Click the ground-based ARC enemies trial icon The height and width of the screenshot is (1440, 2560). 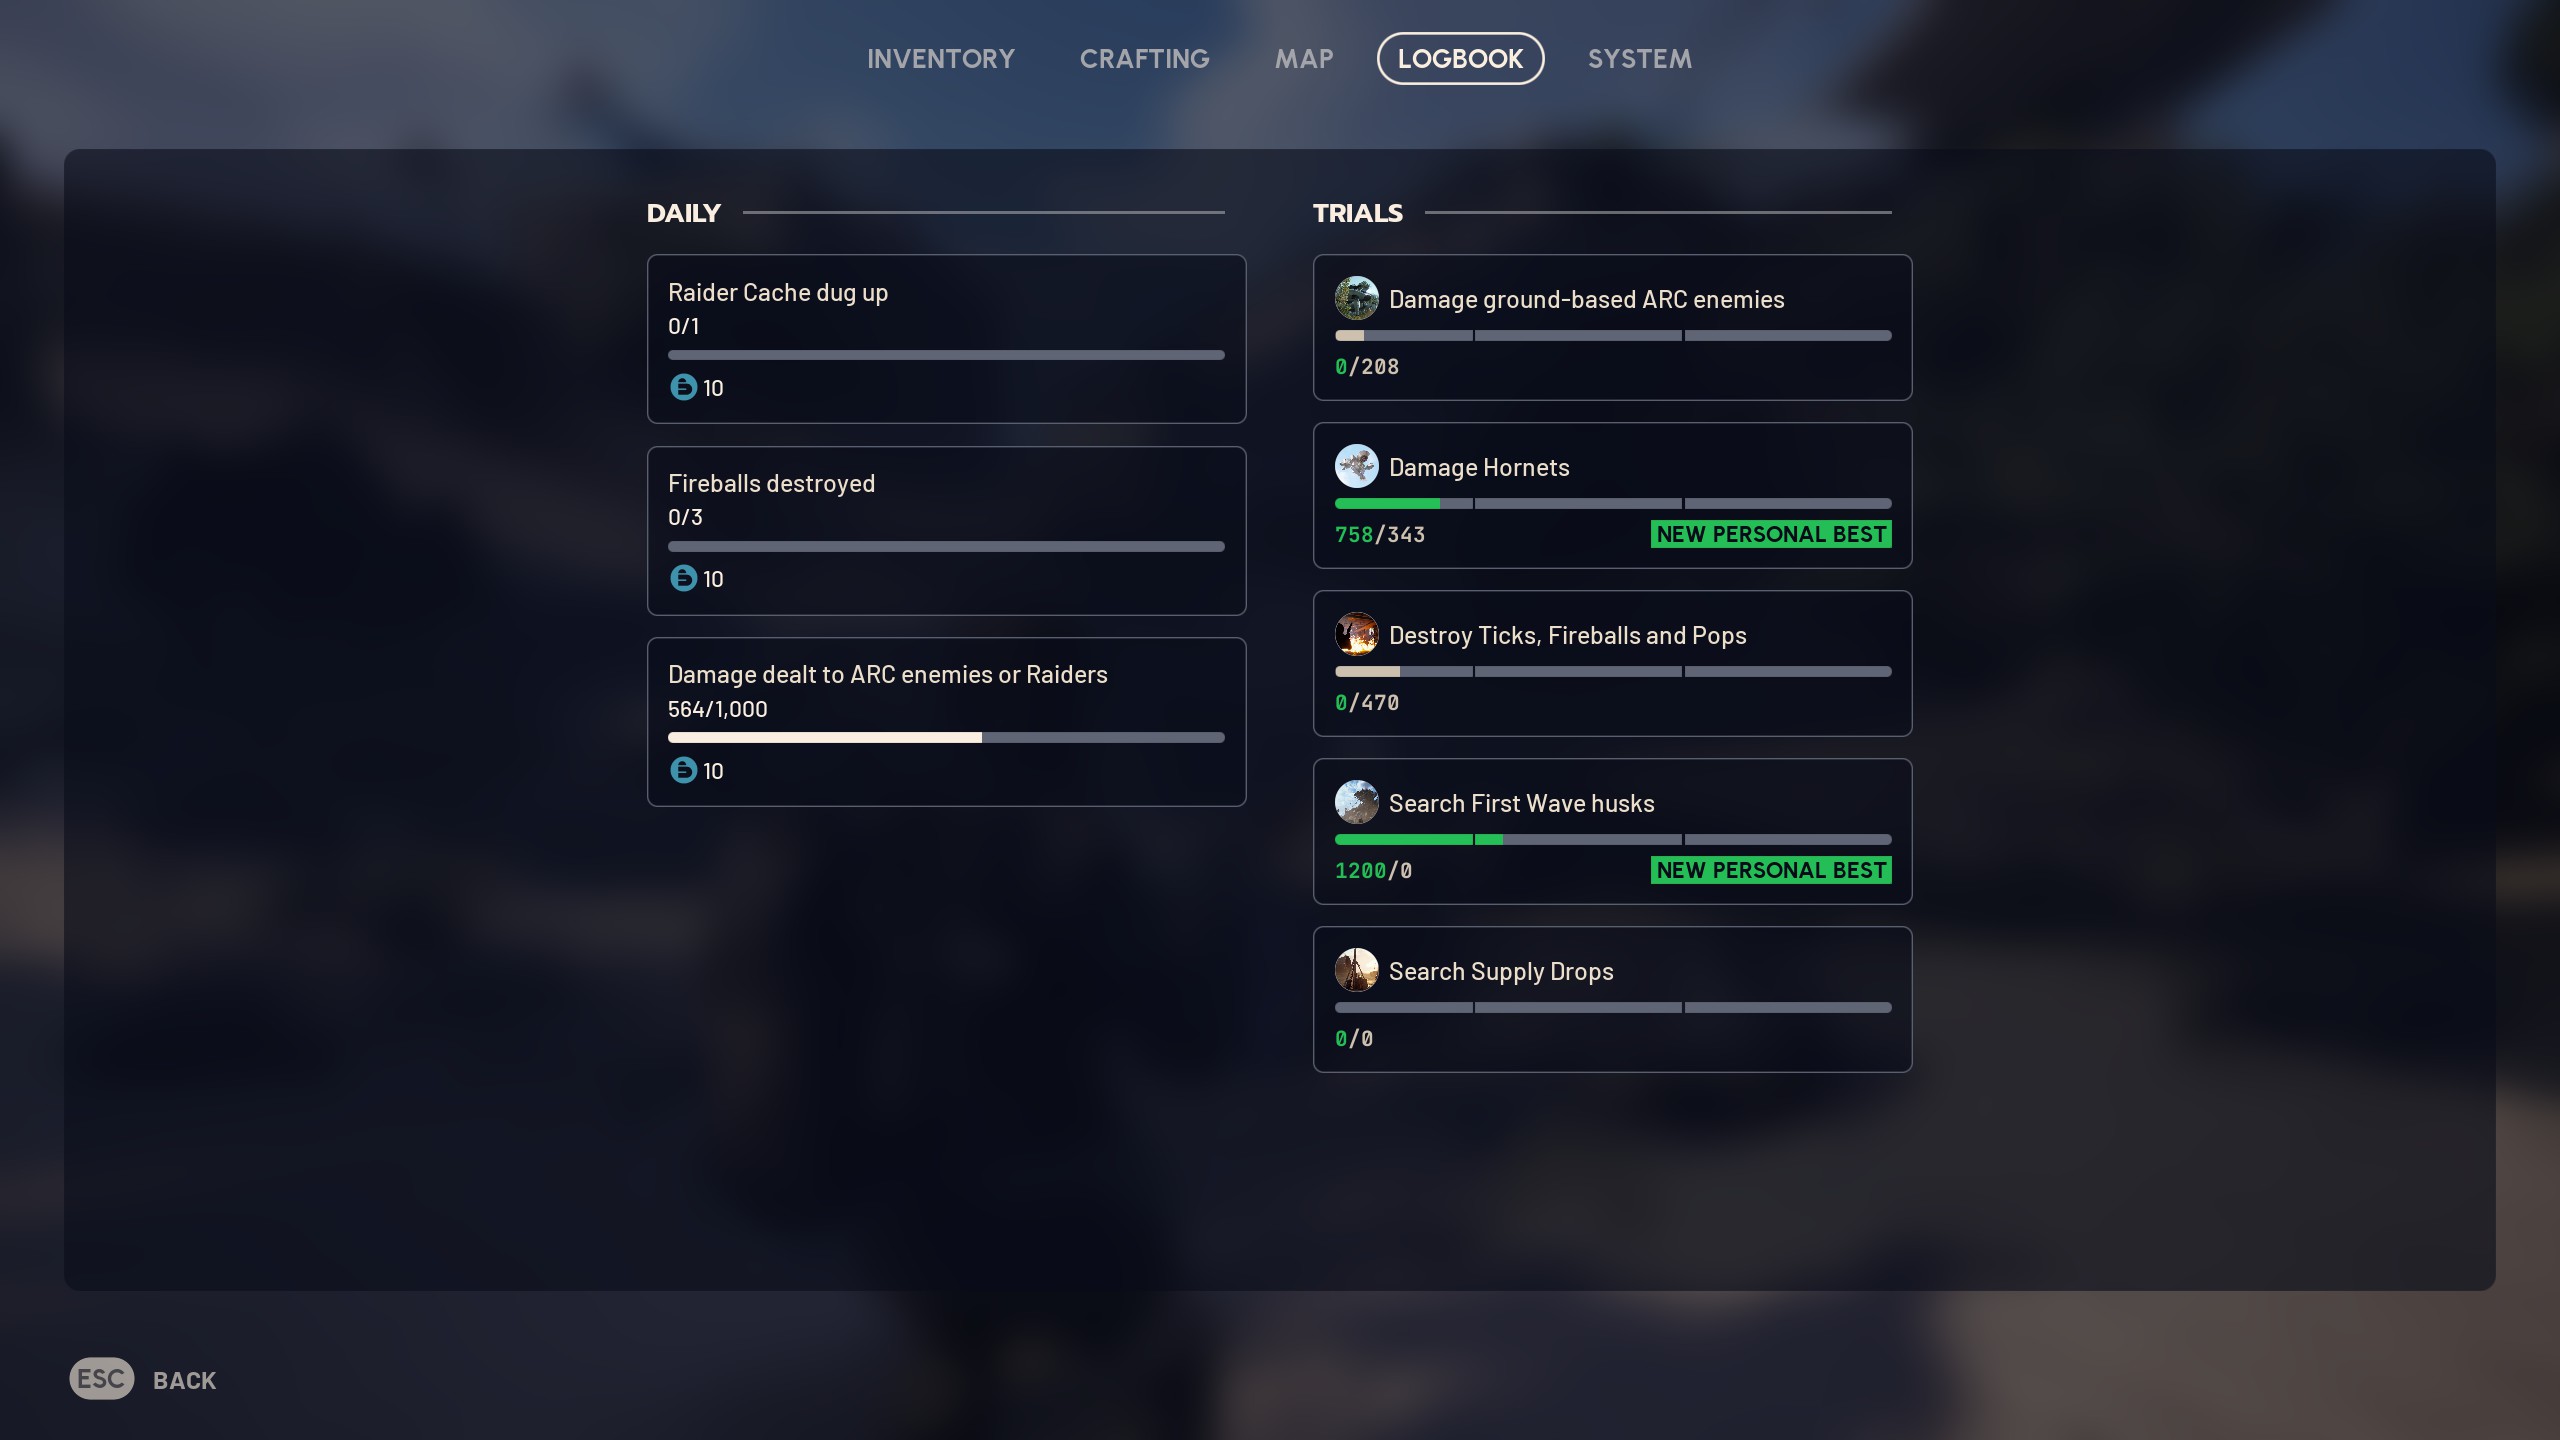coord(1356,298)
